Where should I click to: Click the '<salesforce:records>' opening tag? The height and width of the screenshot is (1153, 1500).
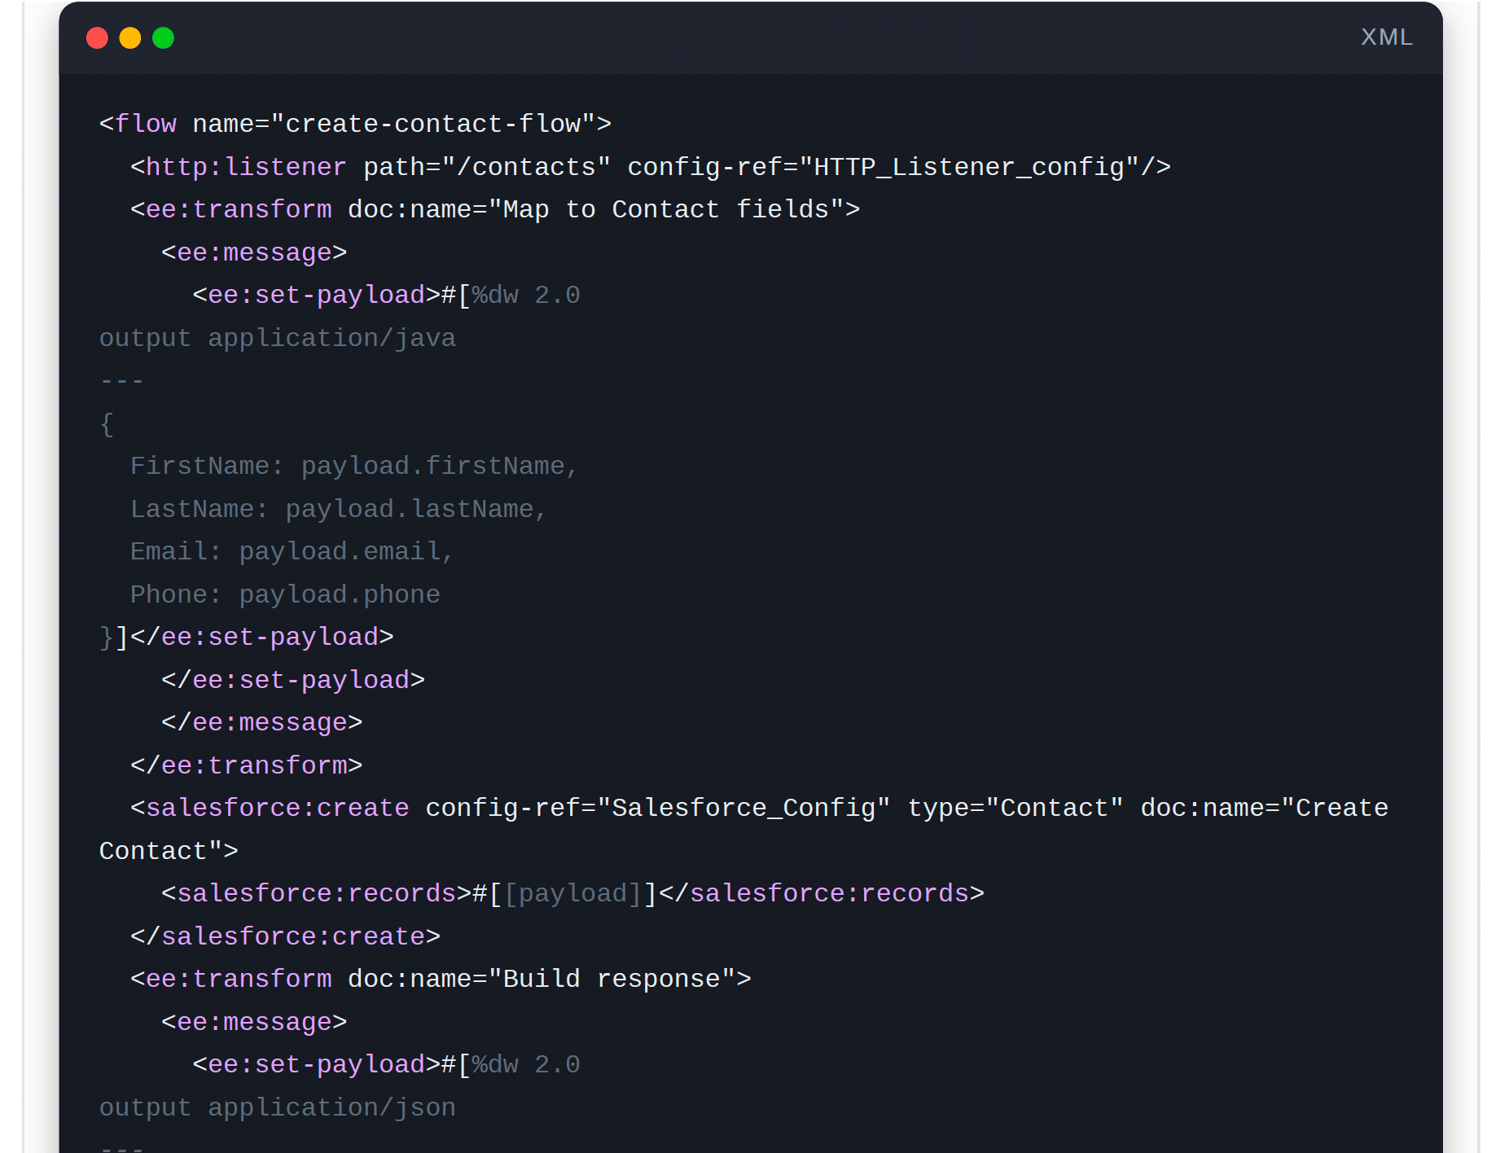[x=316, y=893]
